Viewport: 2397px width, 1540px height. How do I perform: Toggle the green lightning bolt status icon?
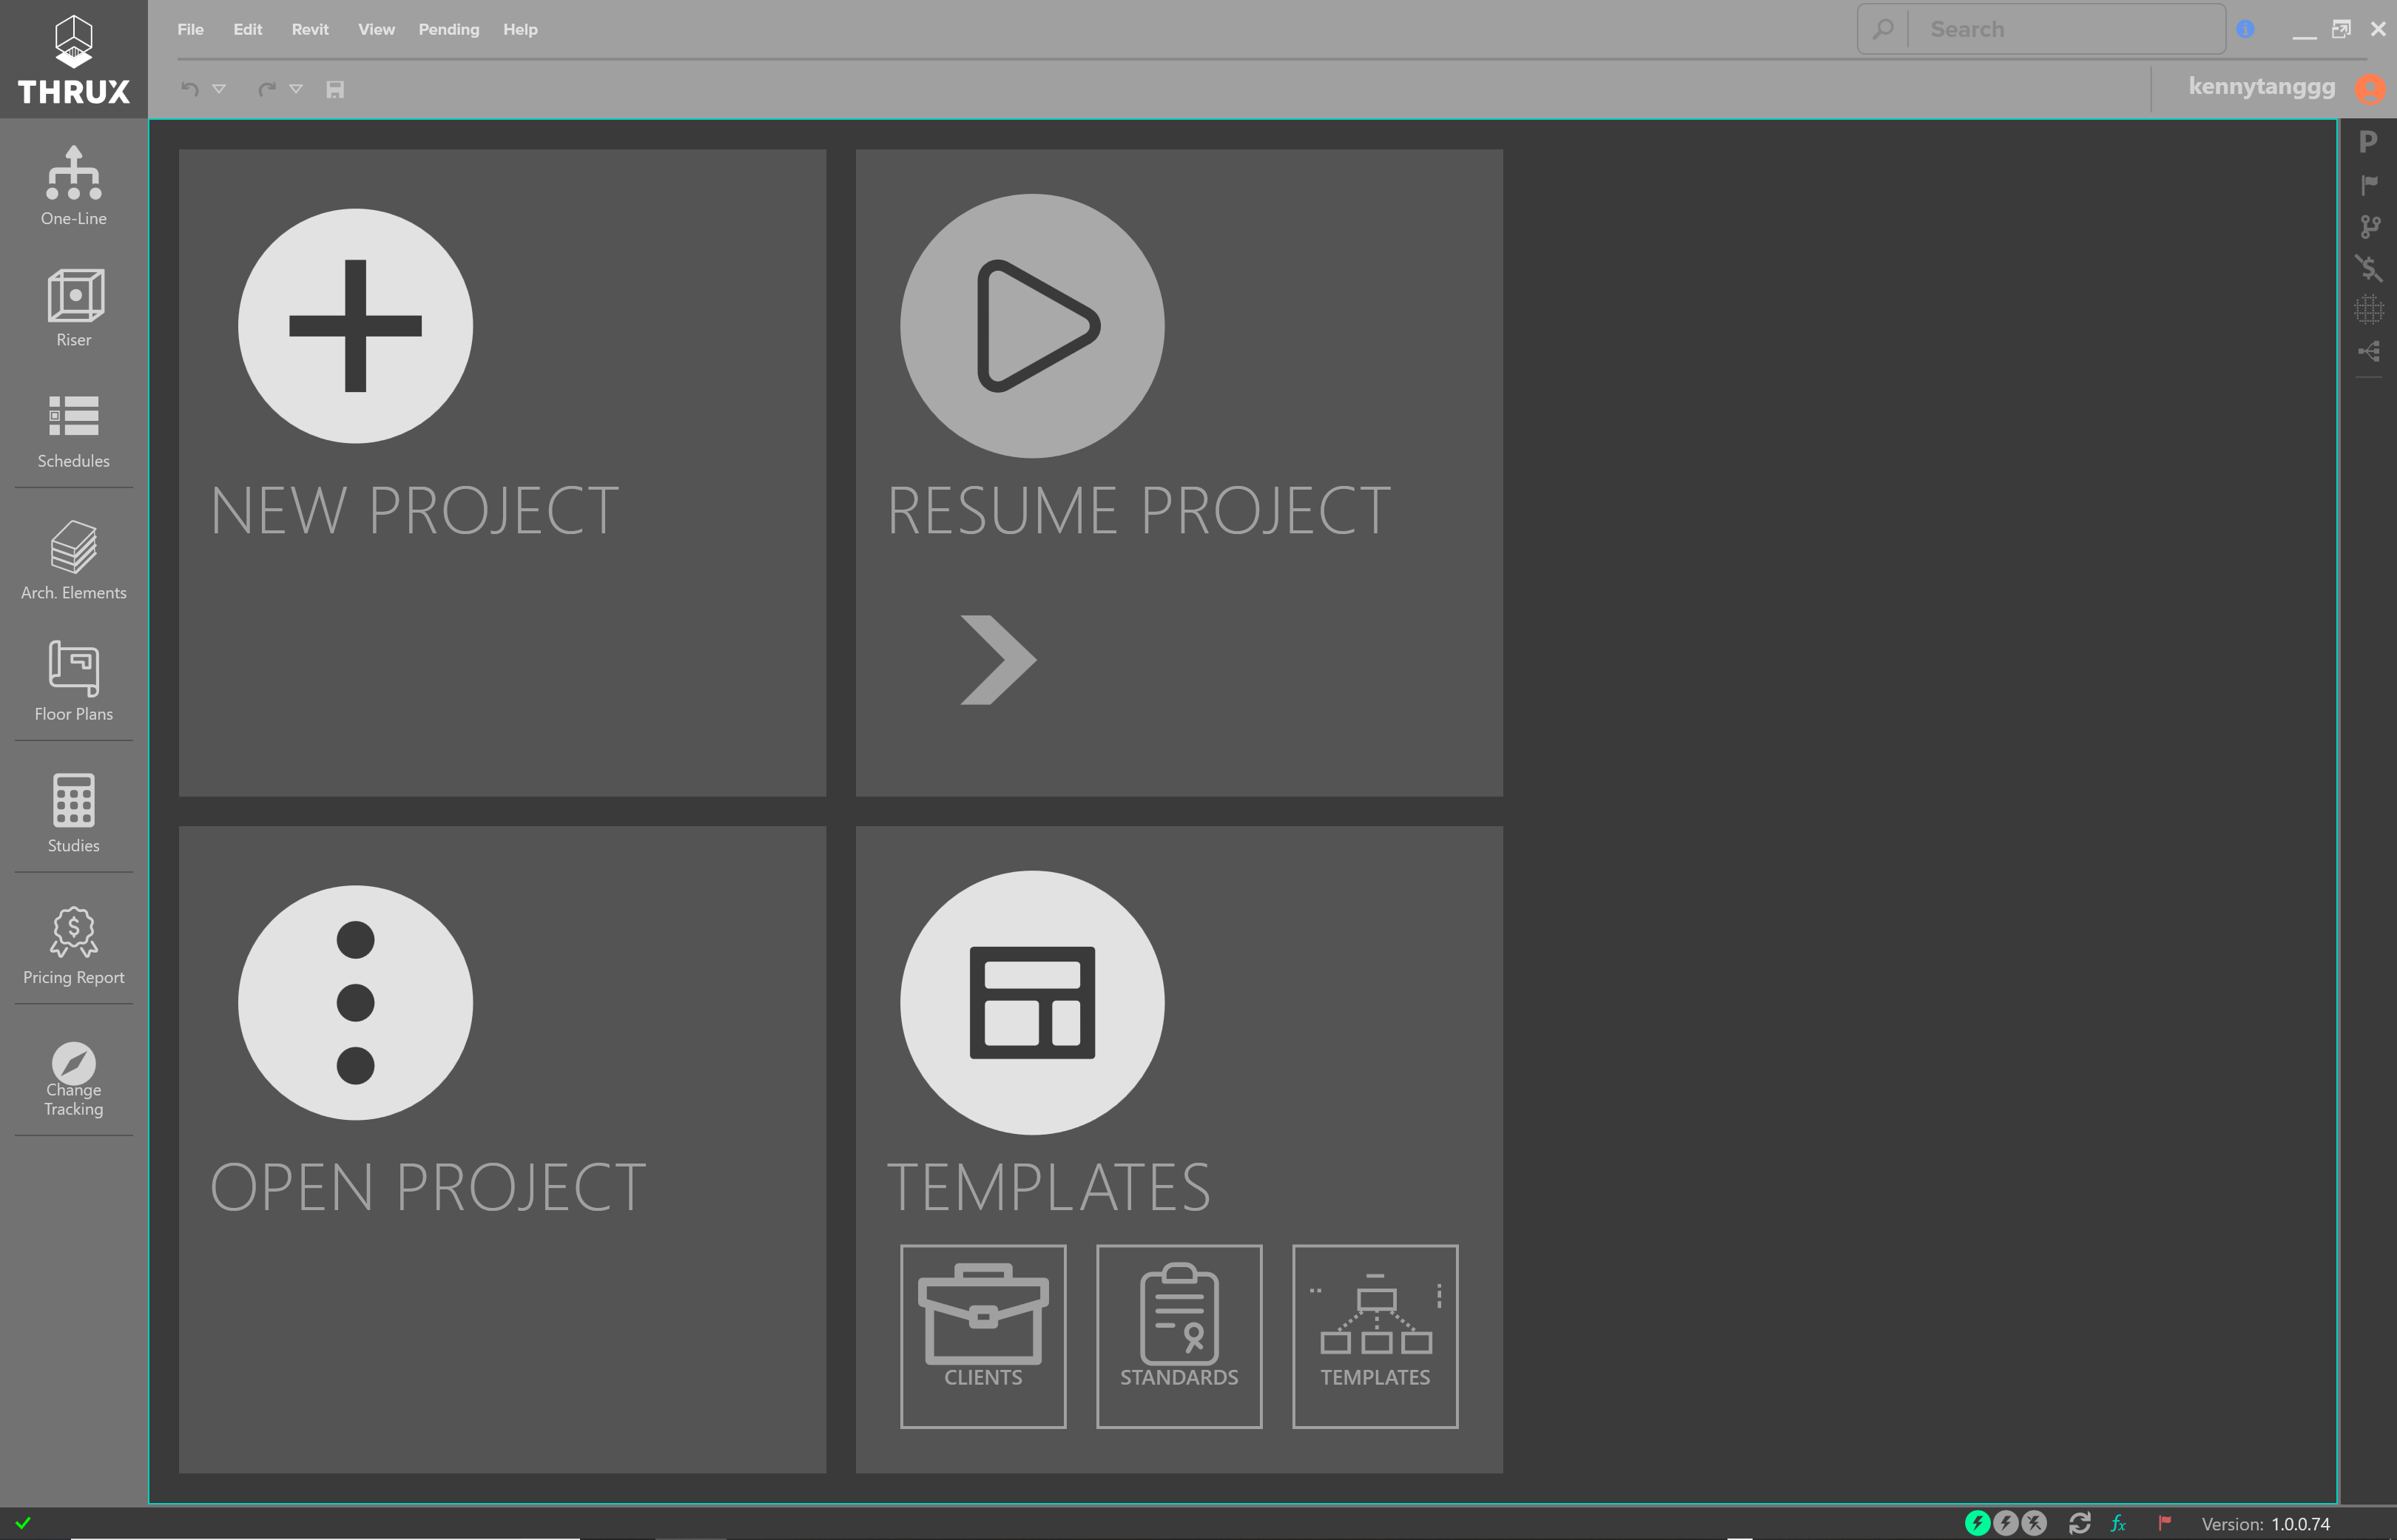pyautogui.click(x=1977, y=1523)
